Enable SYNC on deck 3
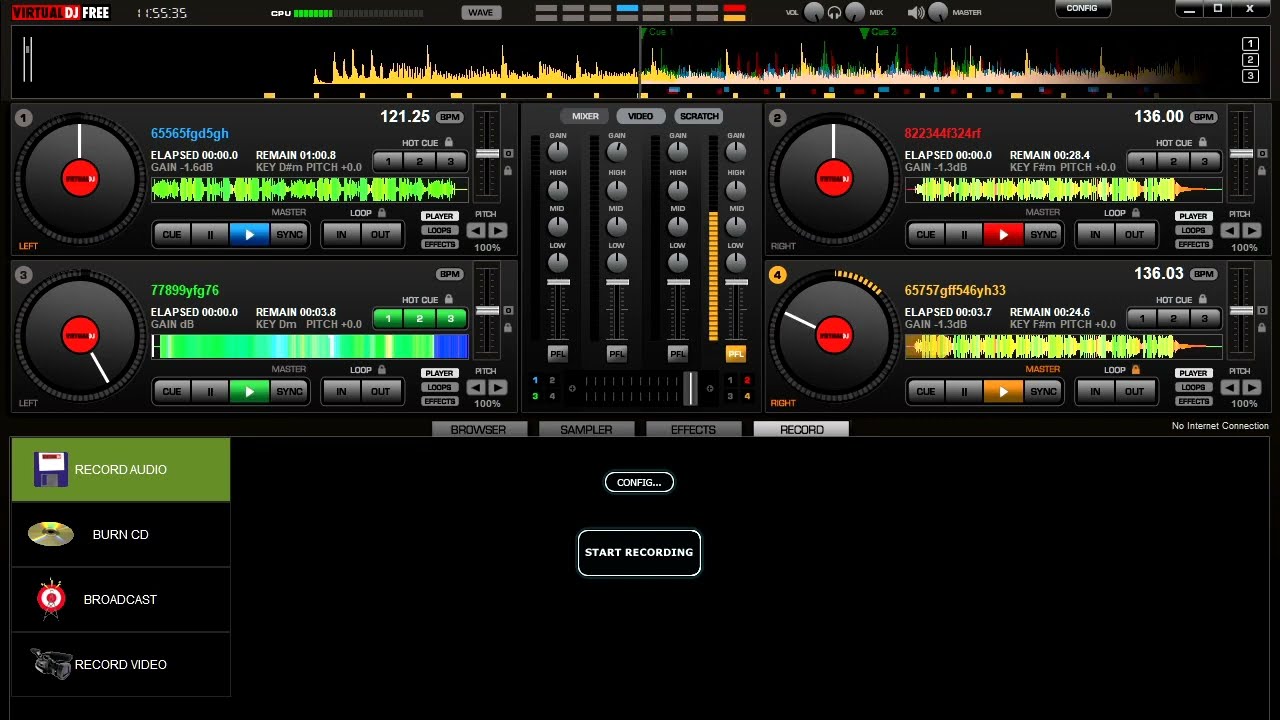Screen dimensions: 1280x720 tap(289, 391)
